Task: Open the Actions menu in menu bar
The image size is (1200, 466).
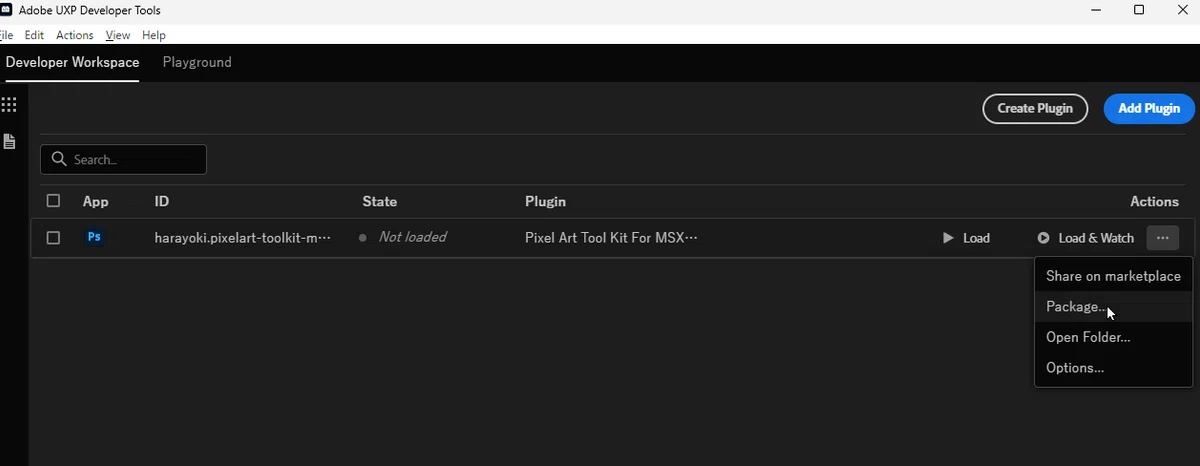Action: click(x=75, y=35)
